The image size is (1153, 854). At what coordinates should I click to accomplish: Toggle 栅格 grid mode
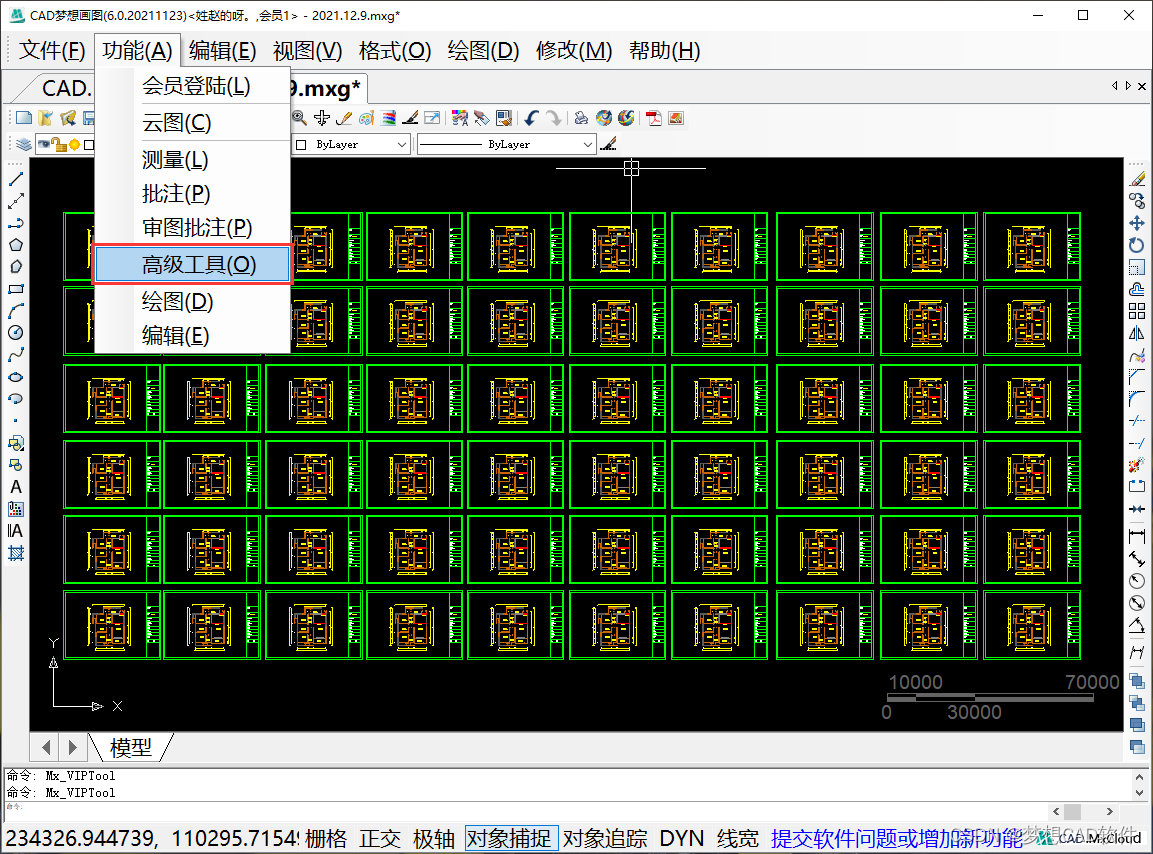click(x=326, y=839)
